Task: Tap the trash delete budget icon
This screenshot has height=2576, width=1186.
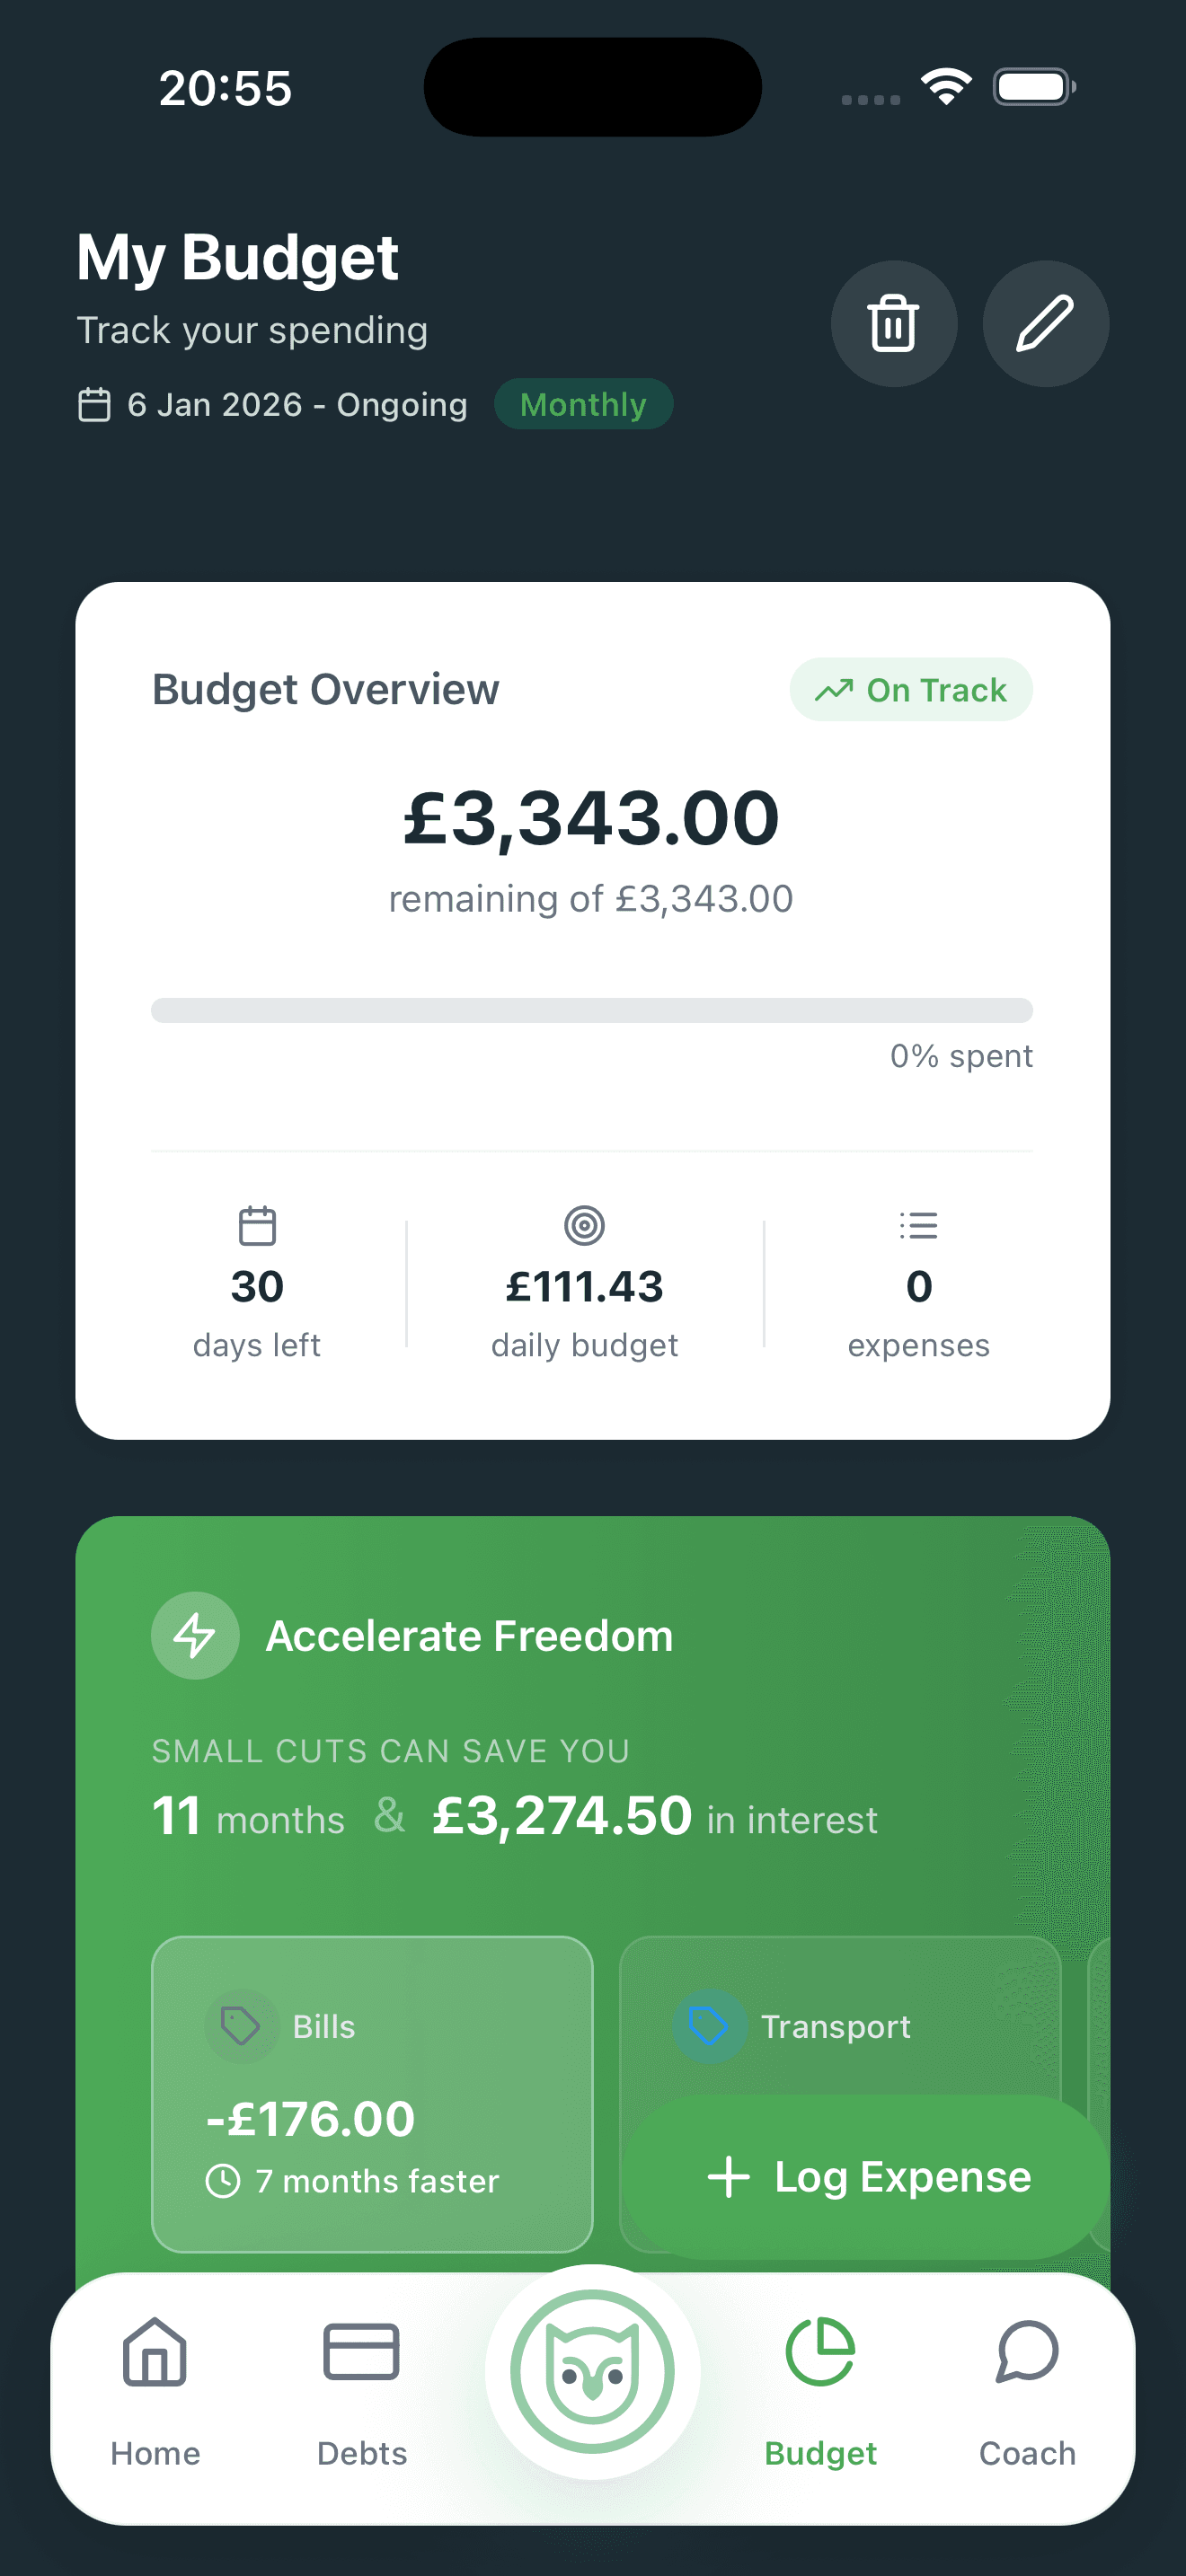Action: click(893, 324)
